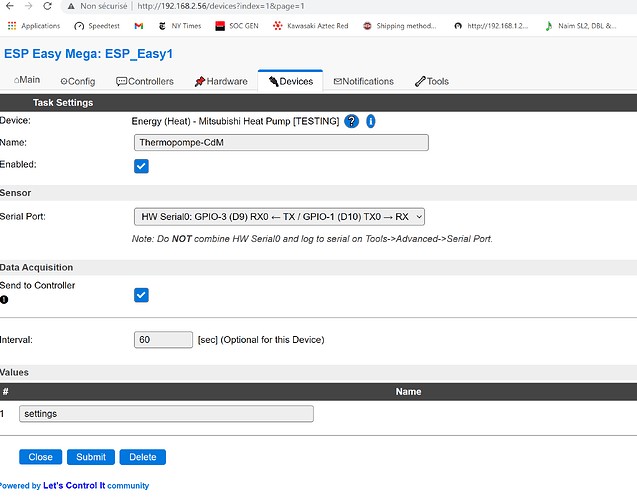Screen dimensions: 637x500
Task: Uncheck the Enabled checkbox
Action: pyautogui.click(x=141, y=166)
